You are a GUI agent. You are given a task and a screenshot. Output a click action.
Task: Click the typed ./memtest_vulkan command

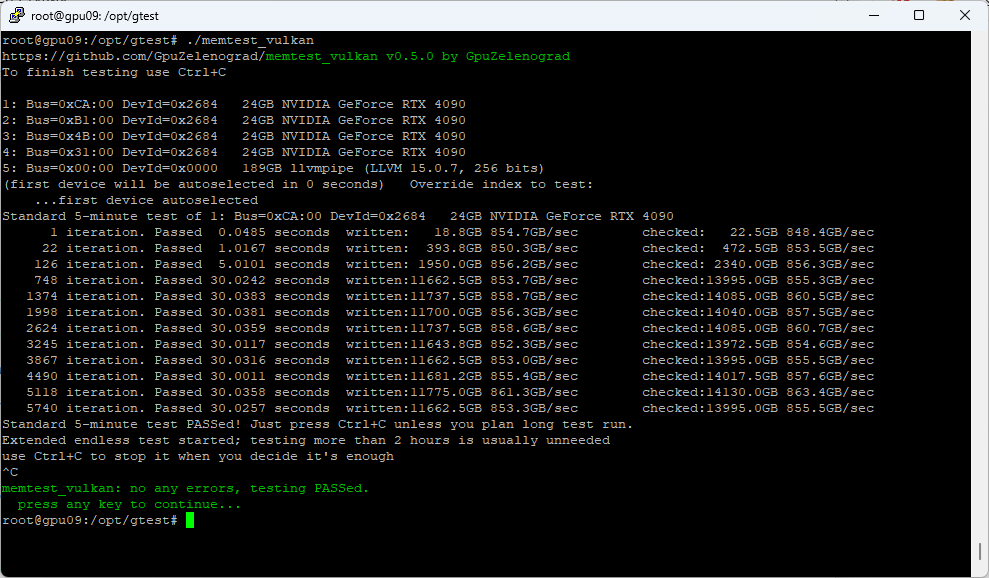coord(250,40)
